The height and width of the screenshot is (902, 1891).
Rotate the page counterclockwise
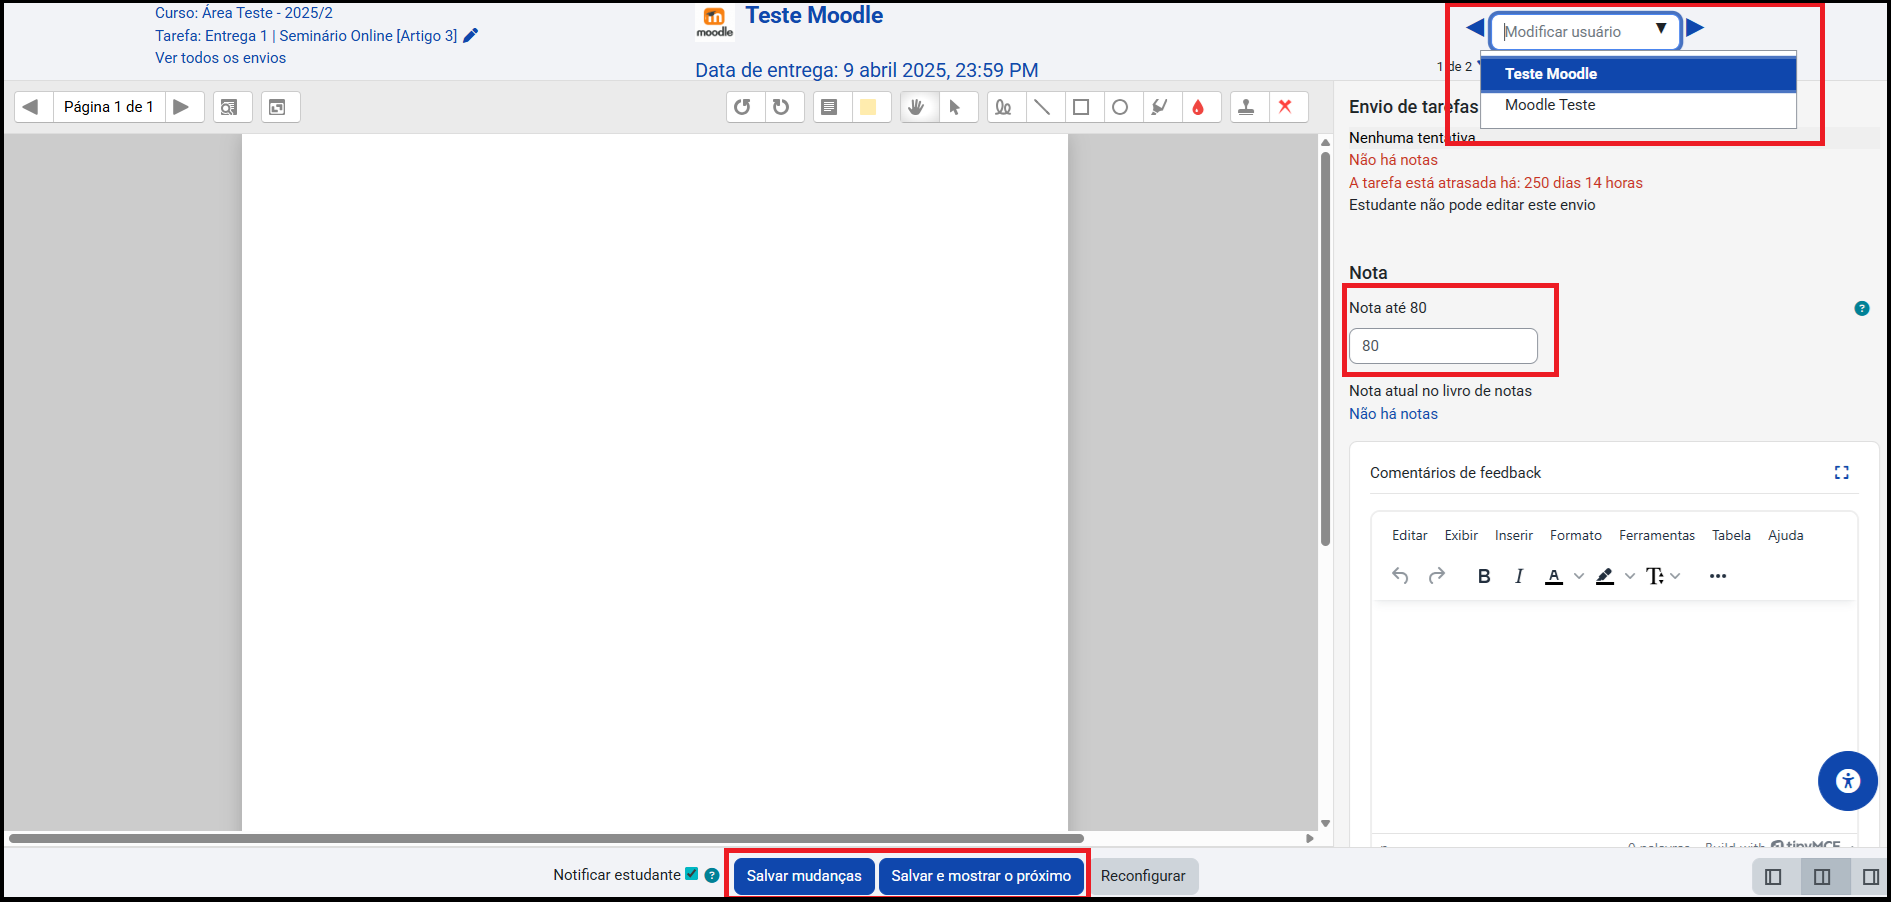tap(742, 107)
